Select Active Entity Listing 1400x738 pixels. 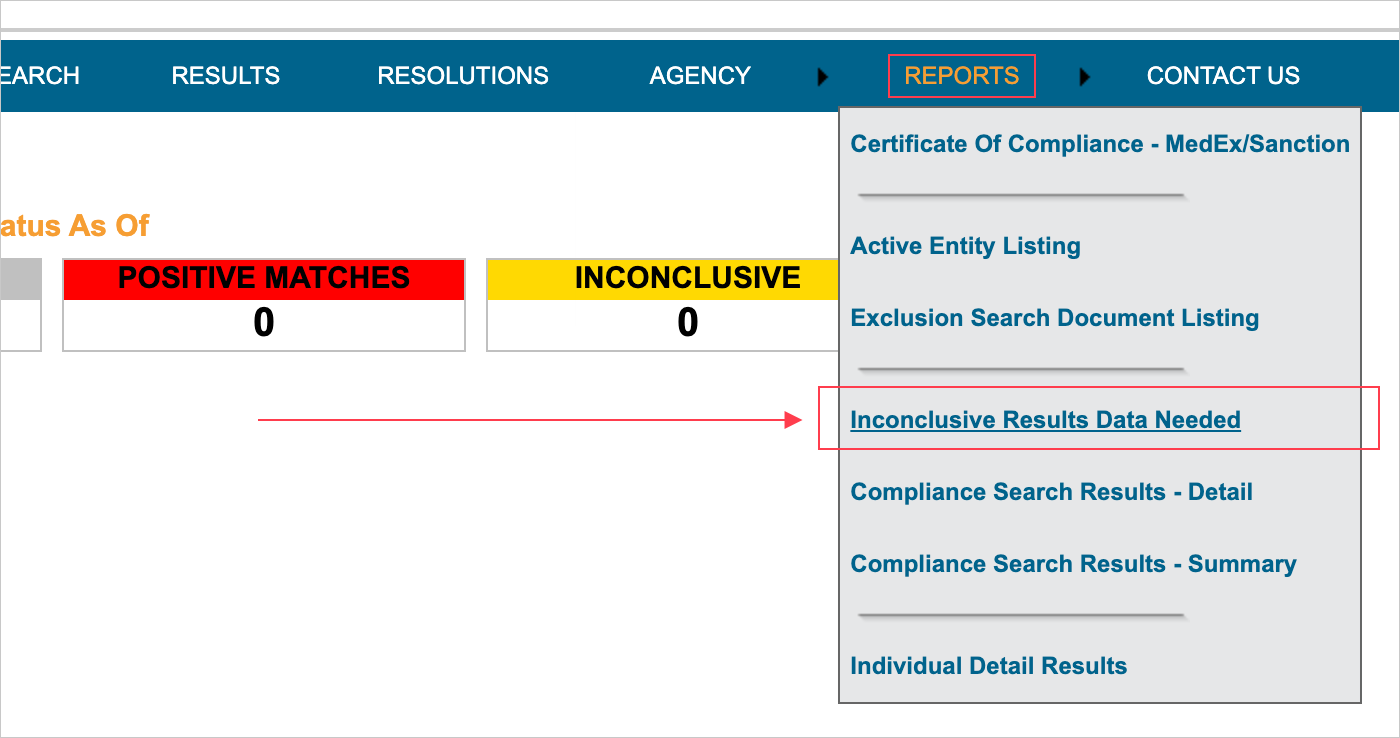(x=964, y=245)
